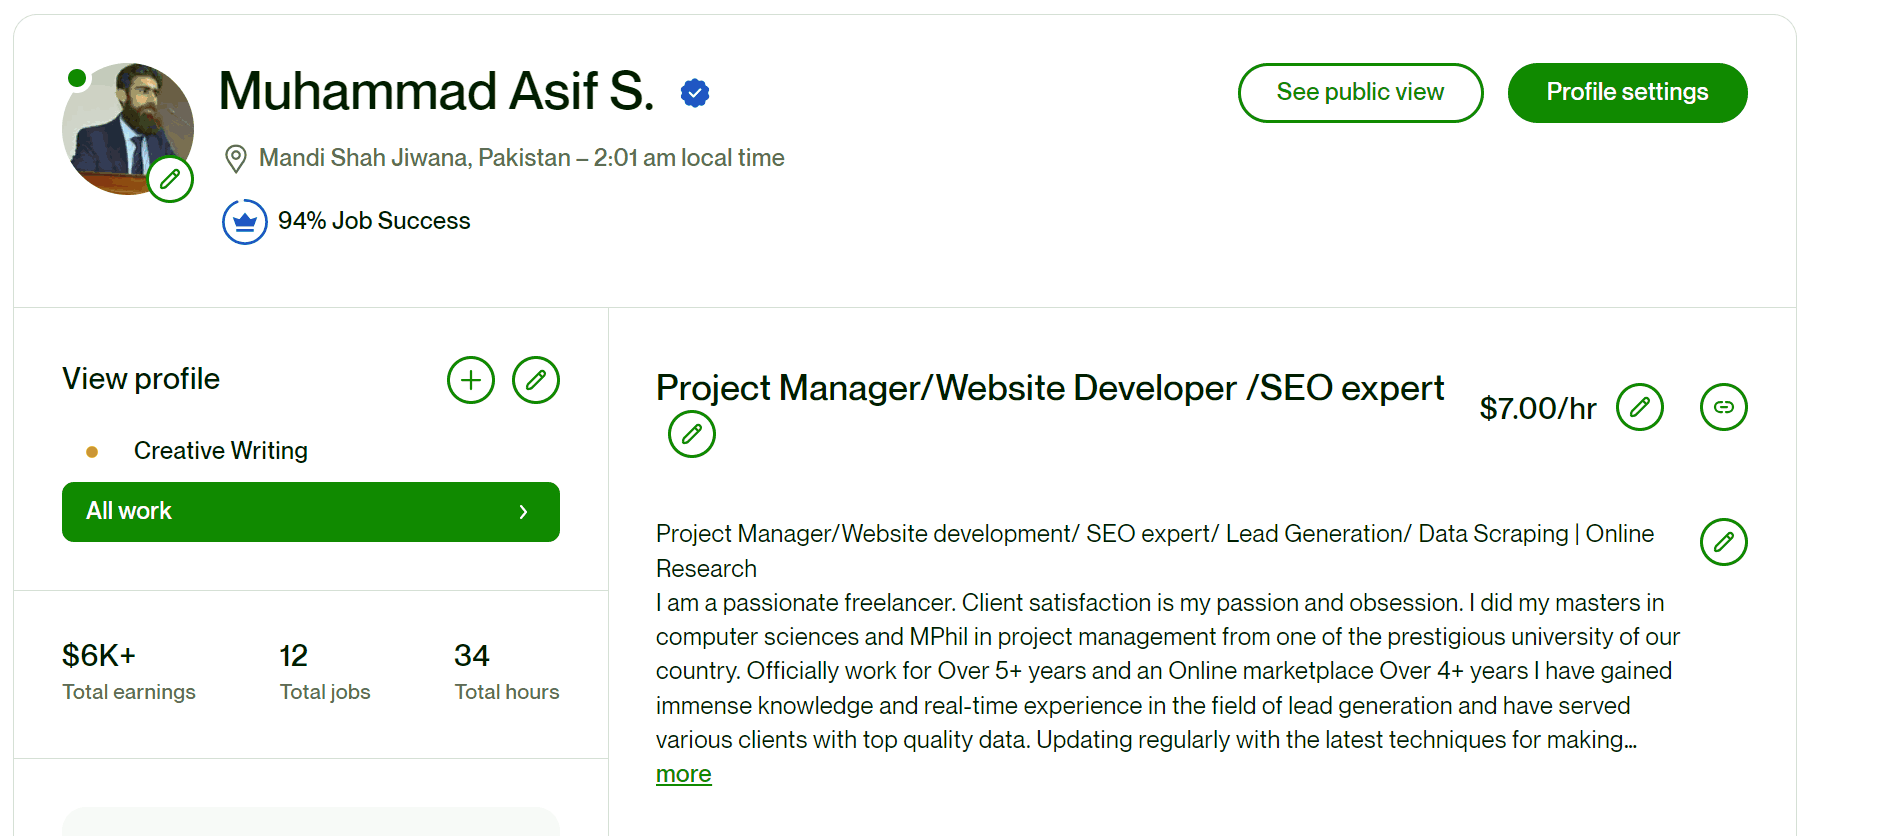Edit View profile section pencil icon

[x=536, y=380]
